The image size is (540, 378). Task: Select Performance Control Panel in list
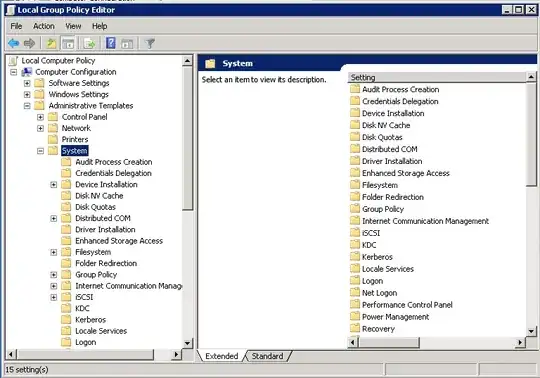[407, 304]
